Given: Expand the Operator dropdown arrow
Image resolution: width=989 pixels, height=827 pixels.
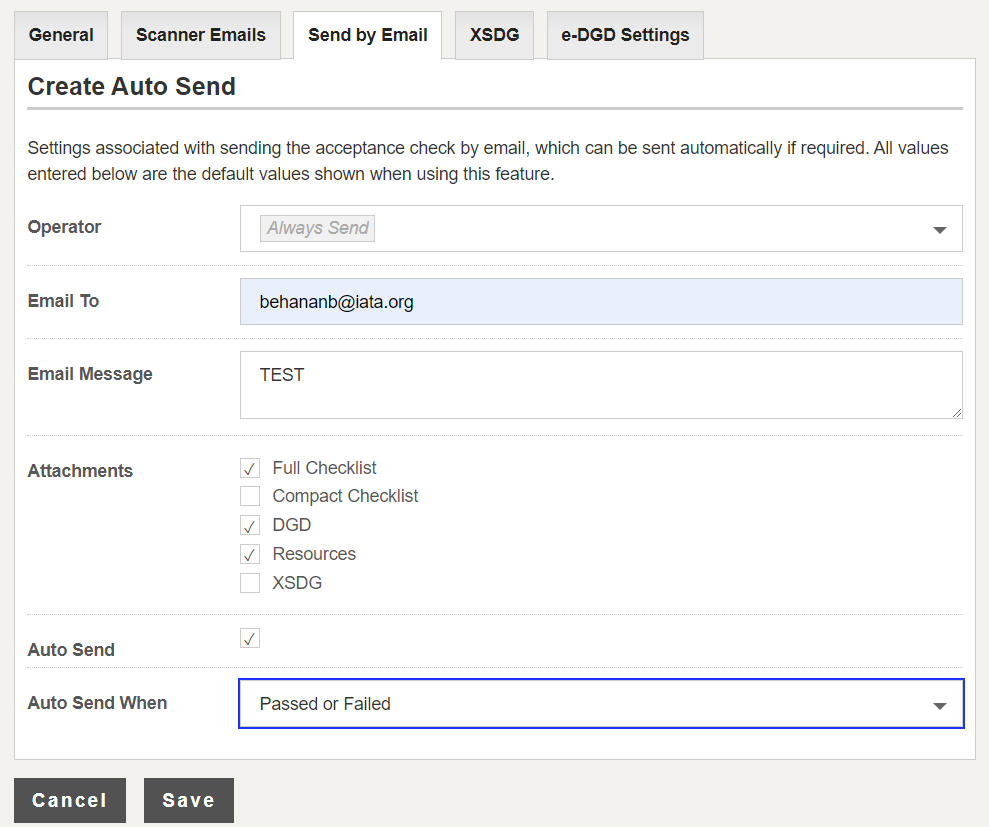Looking at the screenshot, I should [x=939, y=230].
